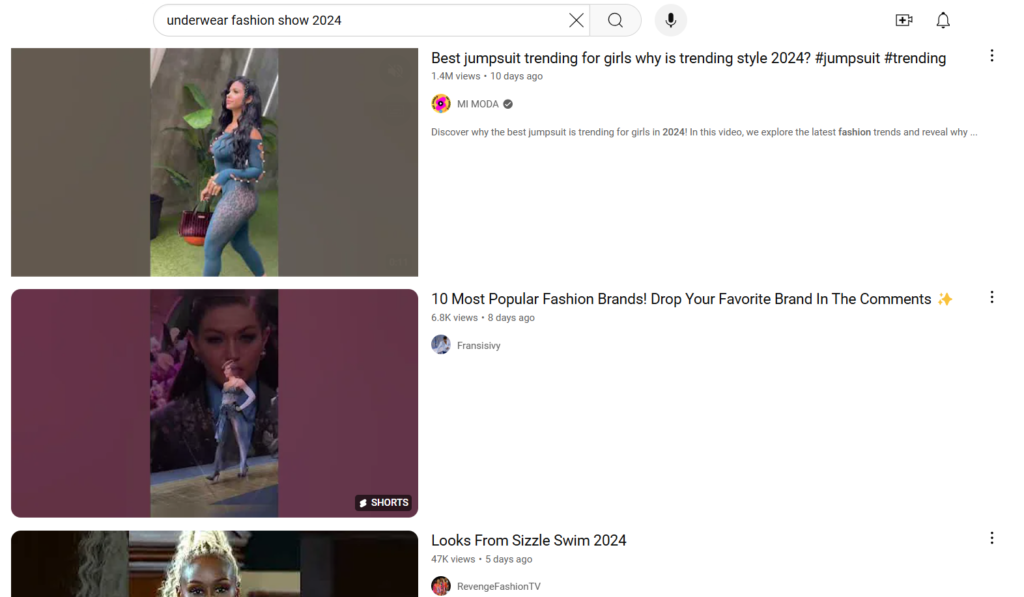
Task: Play the Sizzle Swim 2024 thumbnail
Action: [214, 564]
